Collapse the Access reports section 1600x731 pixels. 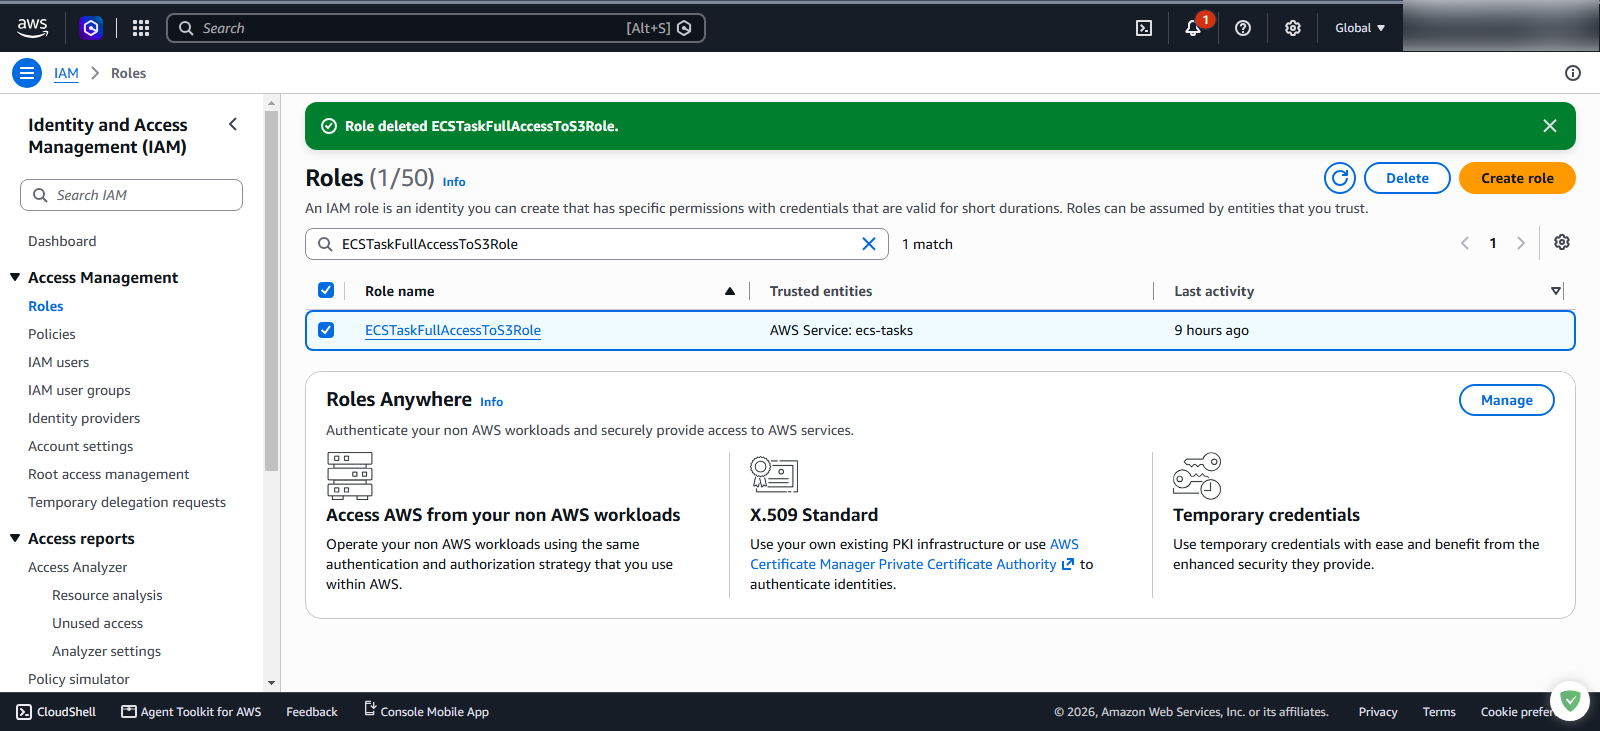pyautogui.click(x=15, y=538)
